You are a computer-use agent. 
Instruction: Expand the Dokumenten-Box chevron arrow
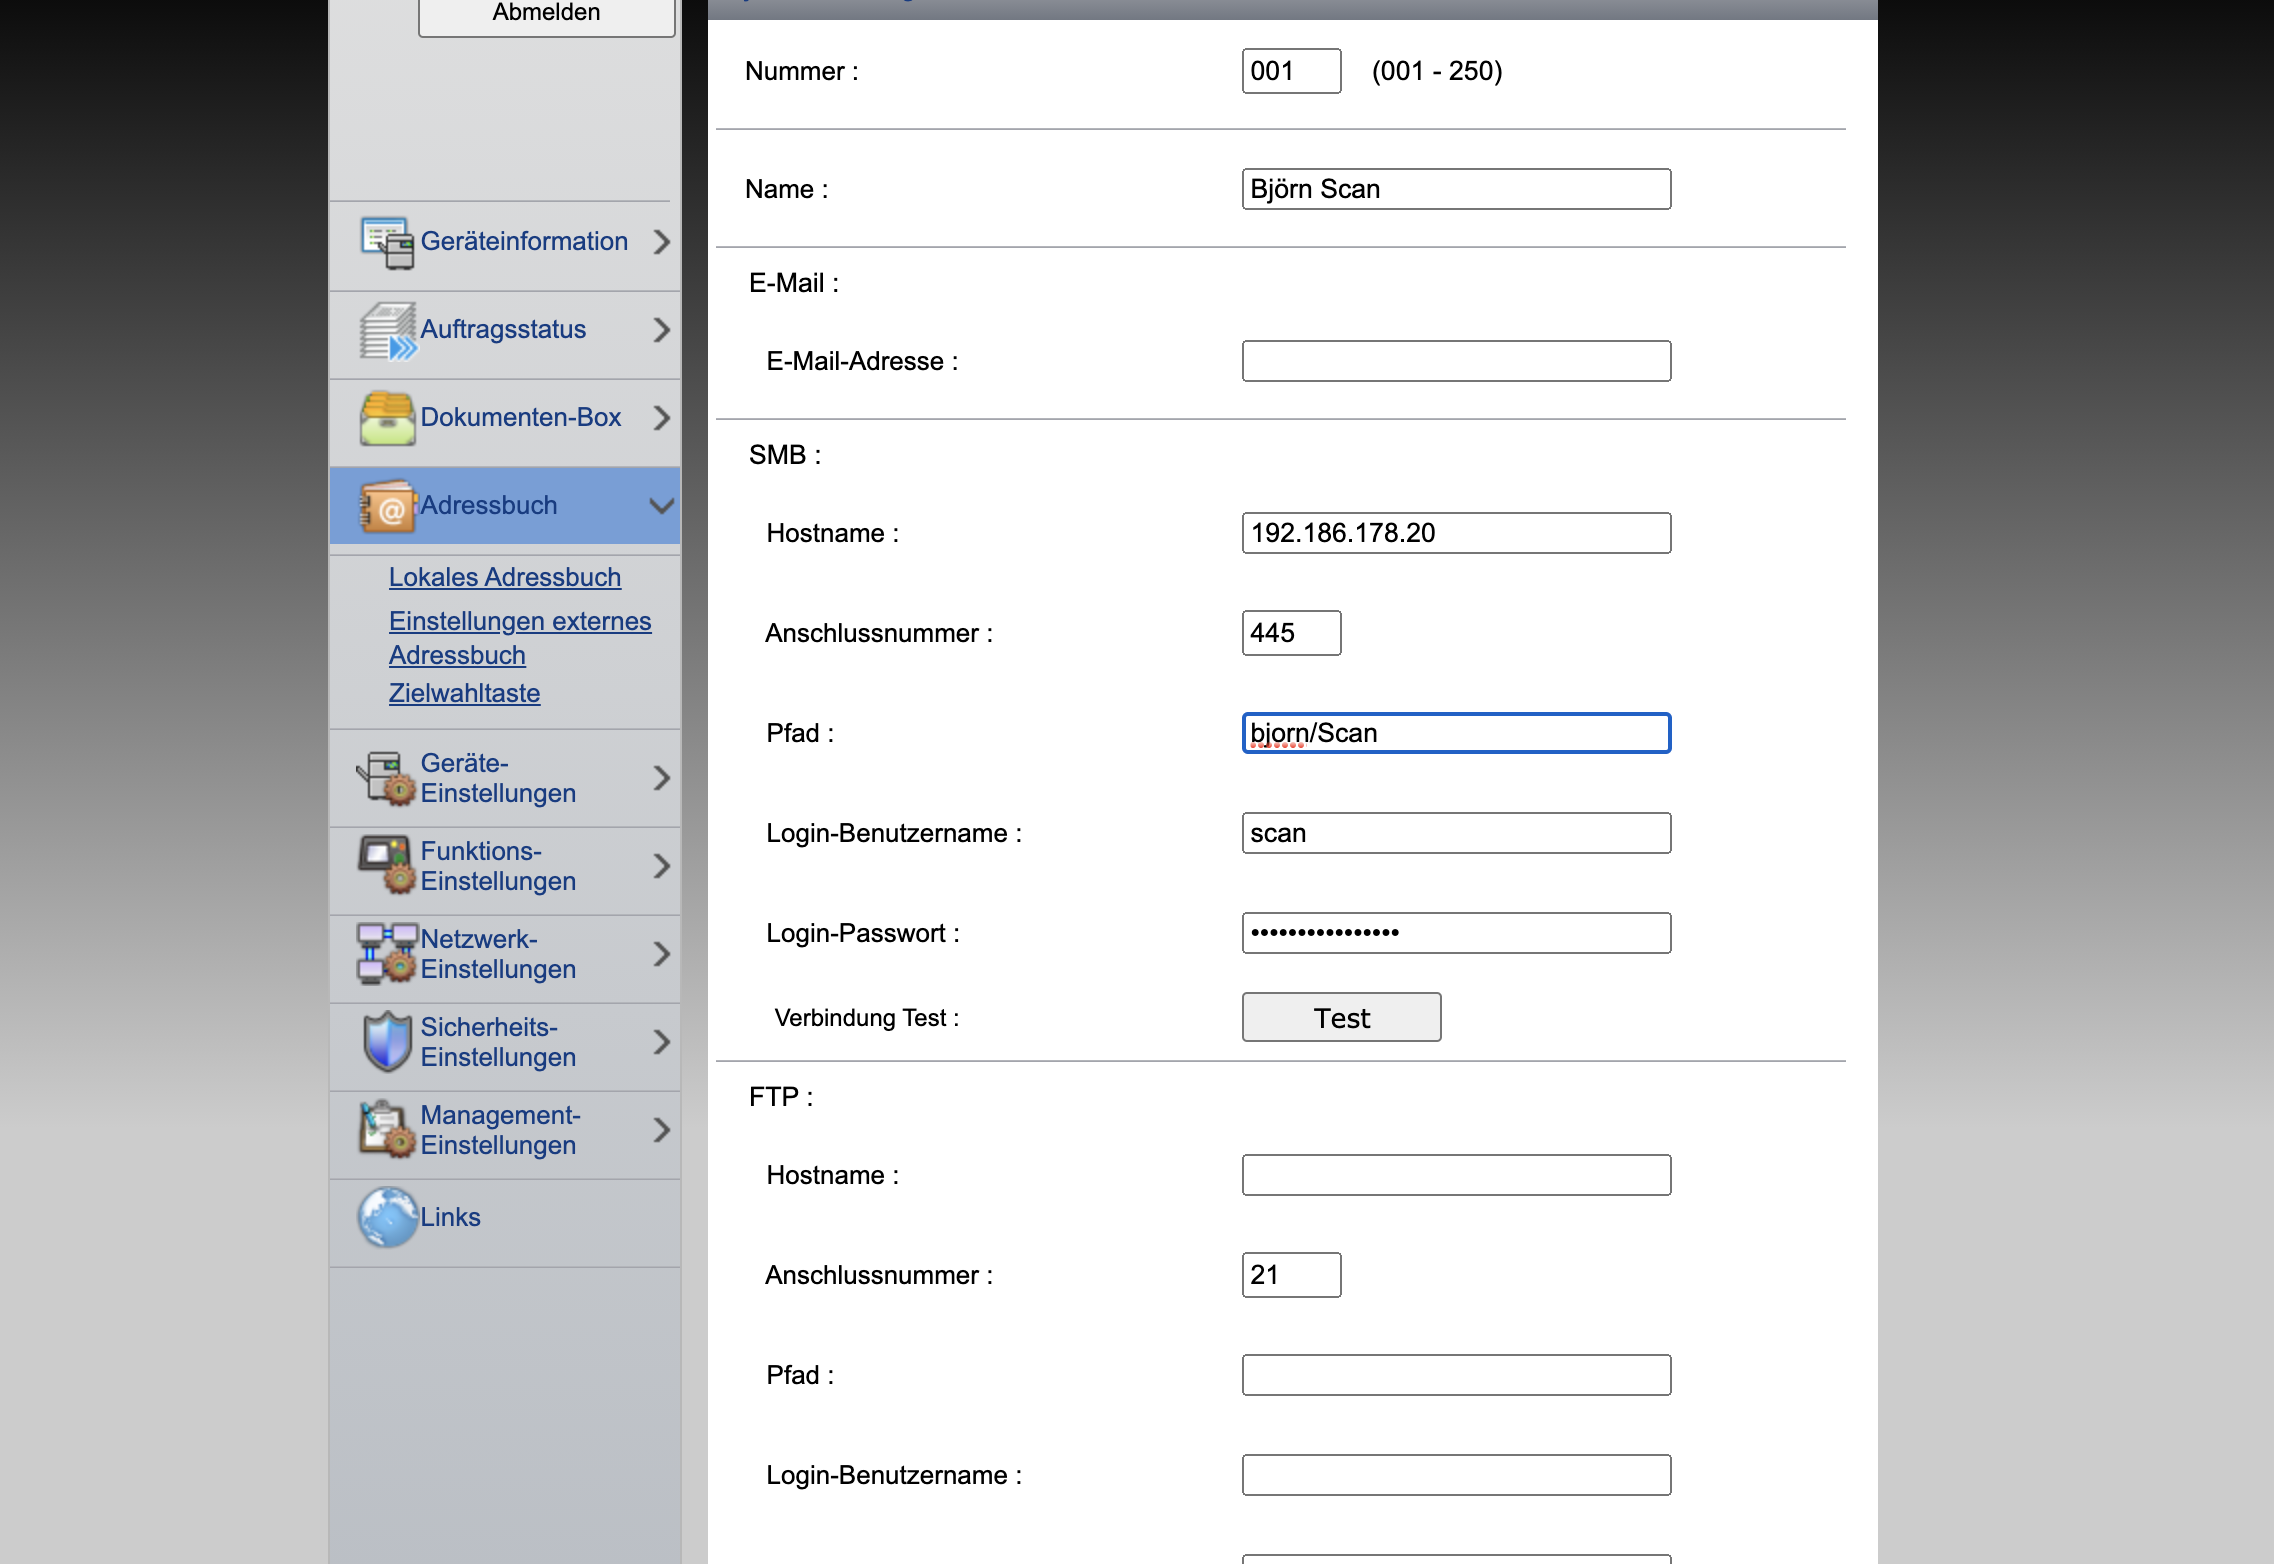click(661, 418)
